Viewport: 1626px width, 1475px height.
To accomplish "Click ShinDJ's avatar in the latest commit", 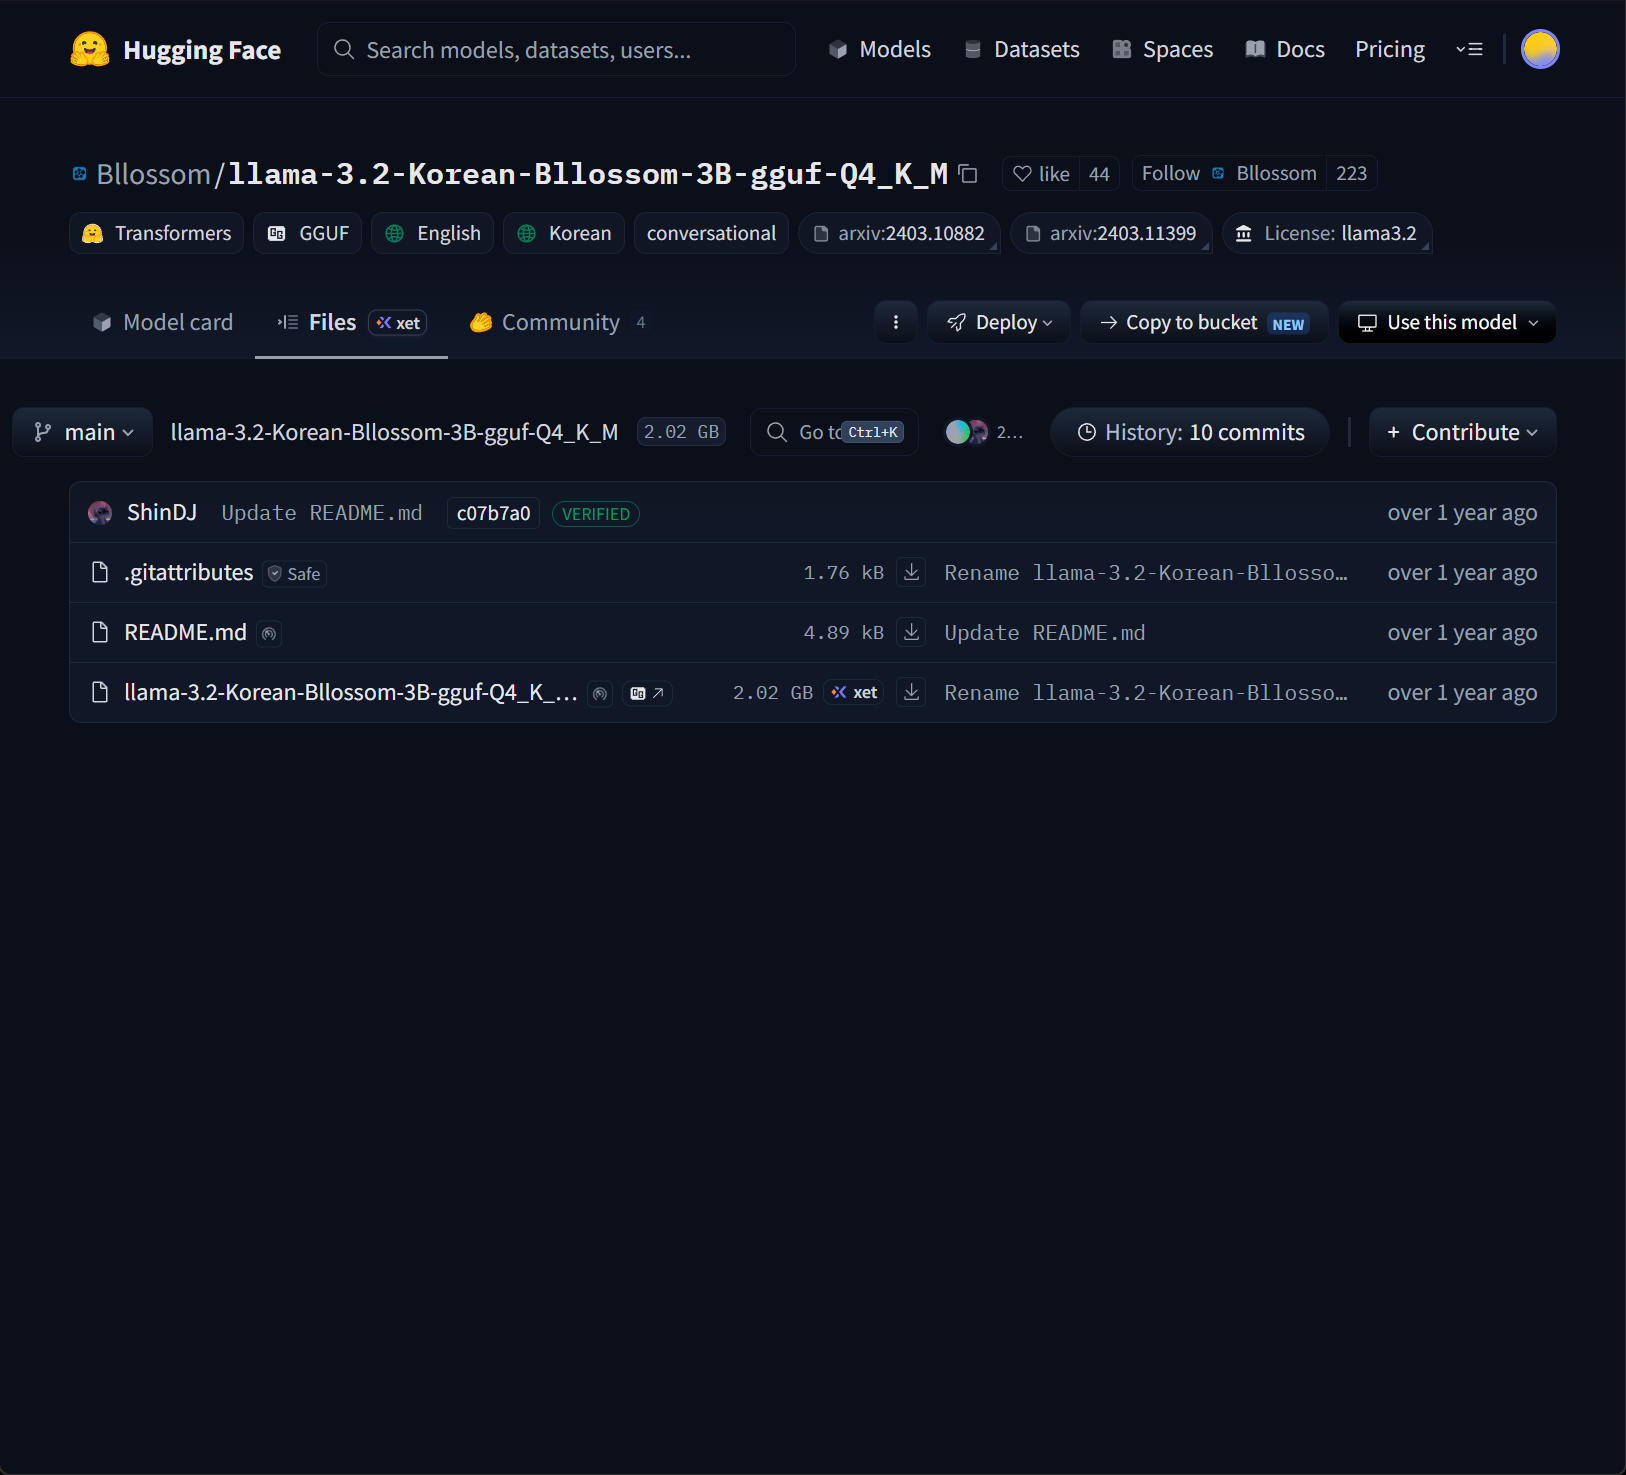I will click(100, 513).
